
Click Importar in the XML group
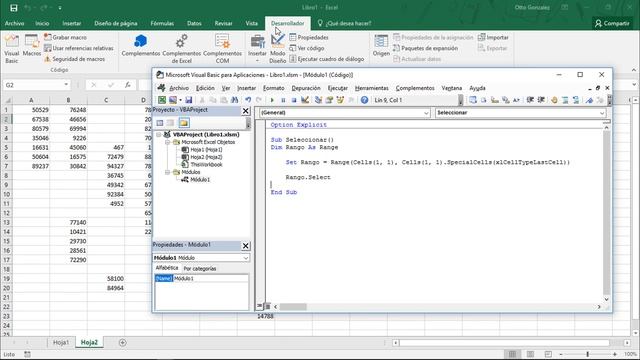click(x=493, y=37)
